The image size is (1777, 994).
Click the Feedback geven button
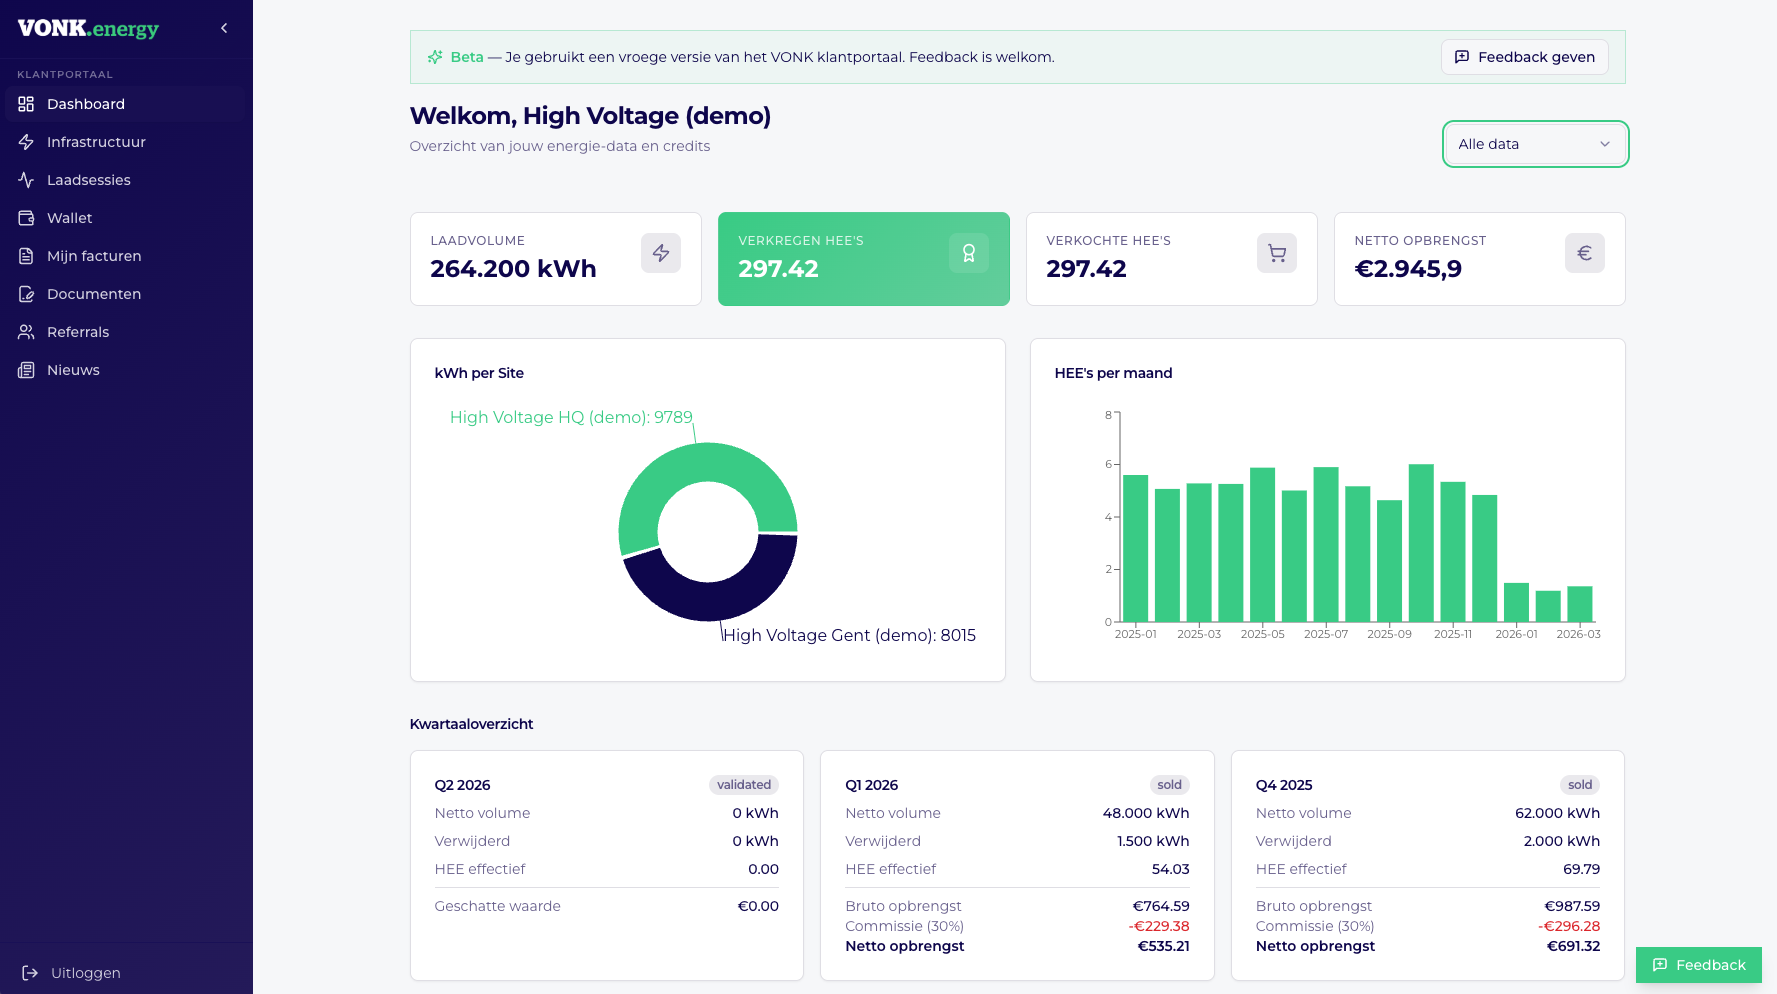coord(1525,57)
